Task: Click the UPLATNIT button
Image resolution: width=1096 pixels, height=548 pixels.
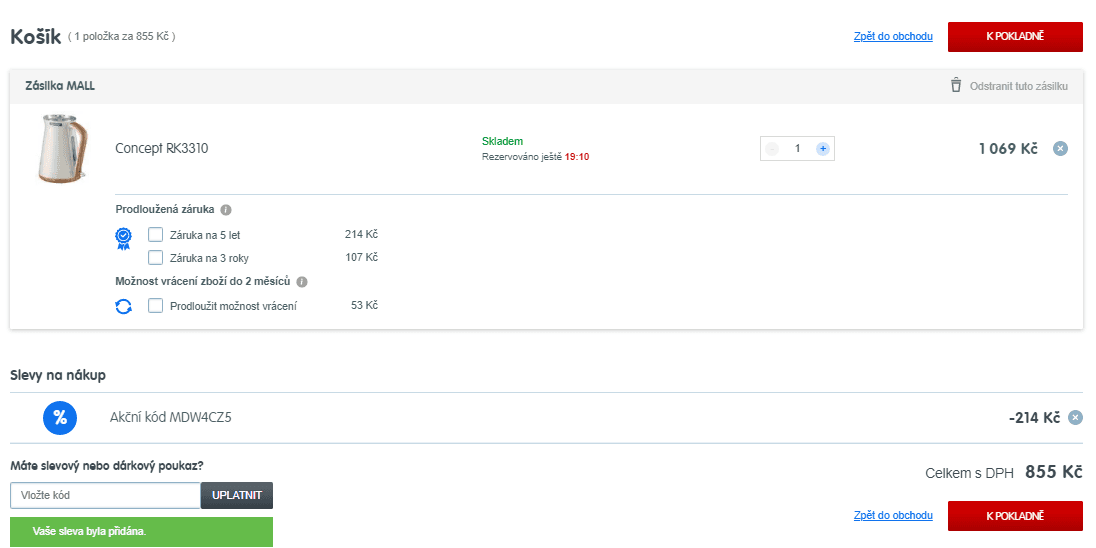Action: (237, 496)
